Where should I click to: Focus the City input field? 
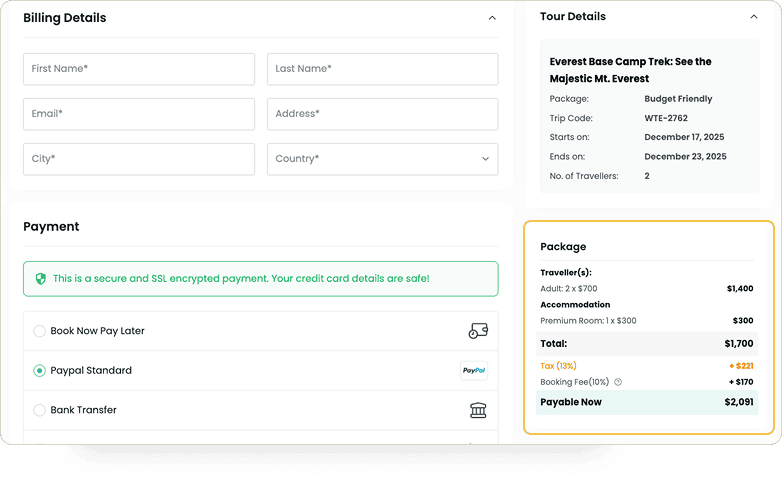(139, 159)
